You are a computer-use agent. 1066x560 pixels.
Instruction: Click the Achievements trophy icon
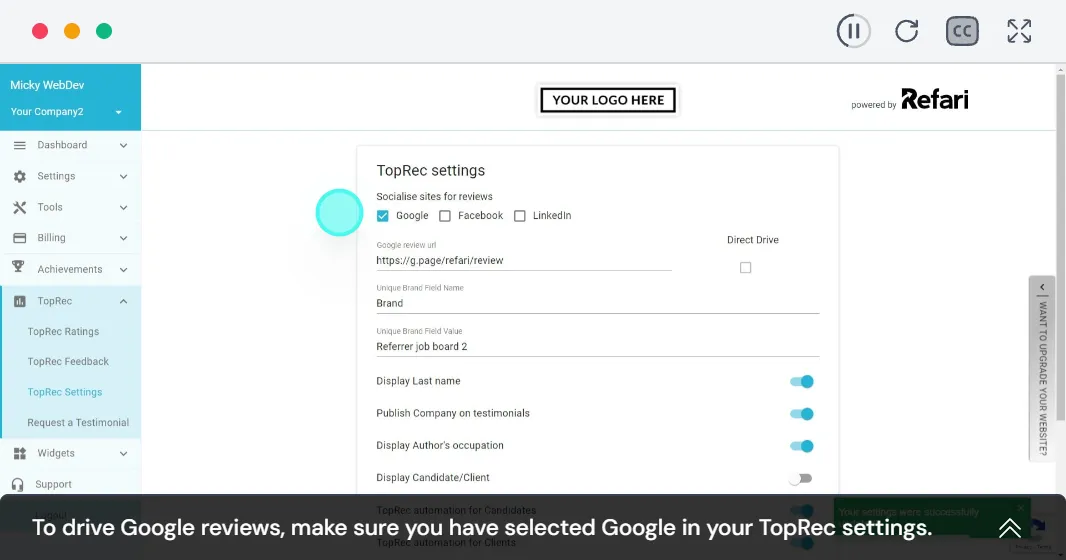[x=18, y=268]
